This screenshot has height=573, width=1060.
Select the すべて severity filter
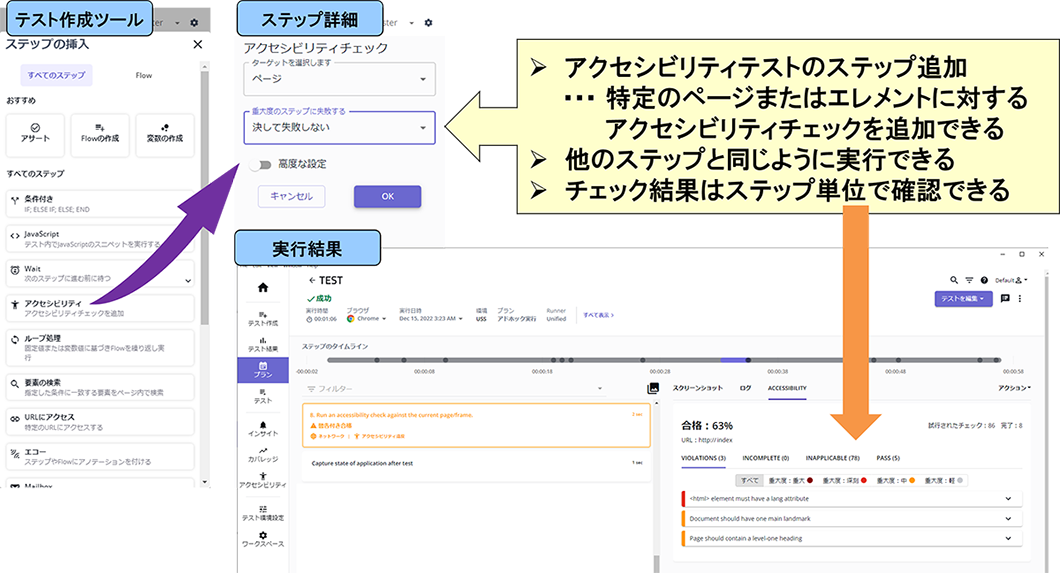pyautogui.click(x=747, y=480)
